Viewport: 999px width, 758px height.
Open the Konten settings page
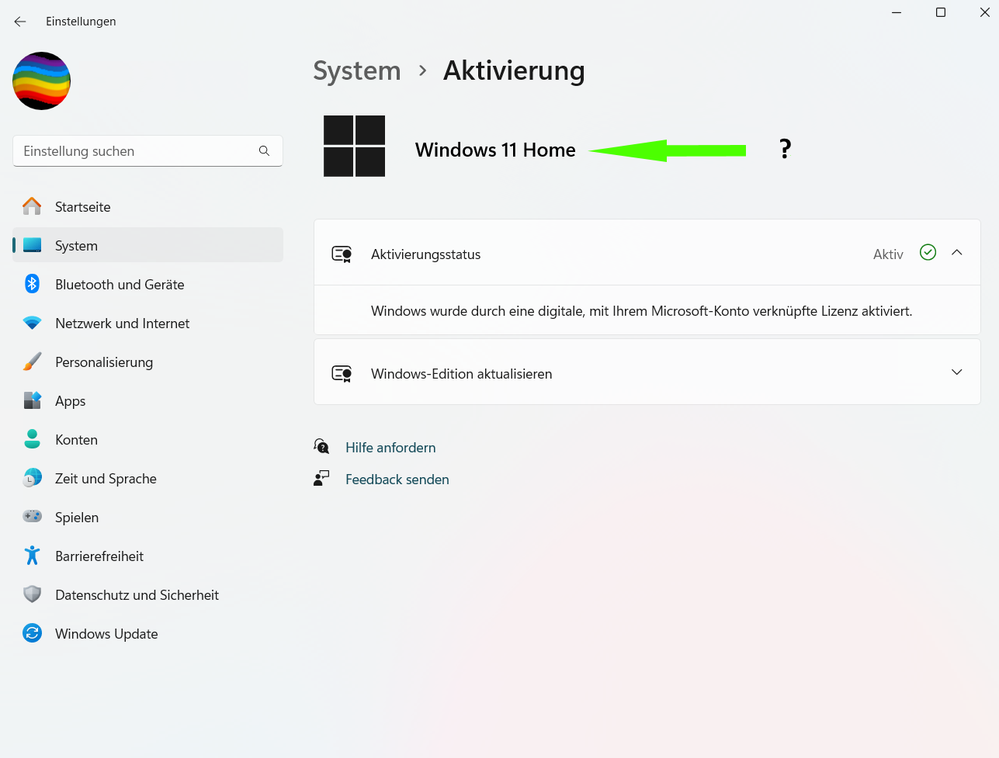(x=76, y=440)
